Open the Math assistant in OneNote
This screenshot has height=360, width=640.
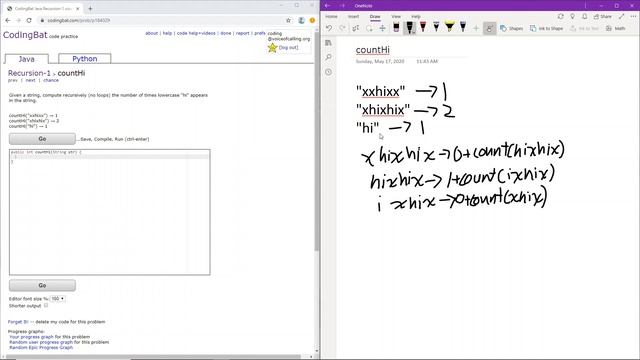tap(616, 28)
